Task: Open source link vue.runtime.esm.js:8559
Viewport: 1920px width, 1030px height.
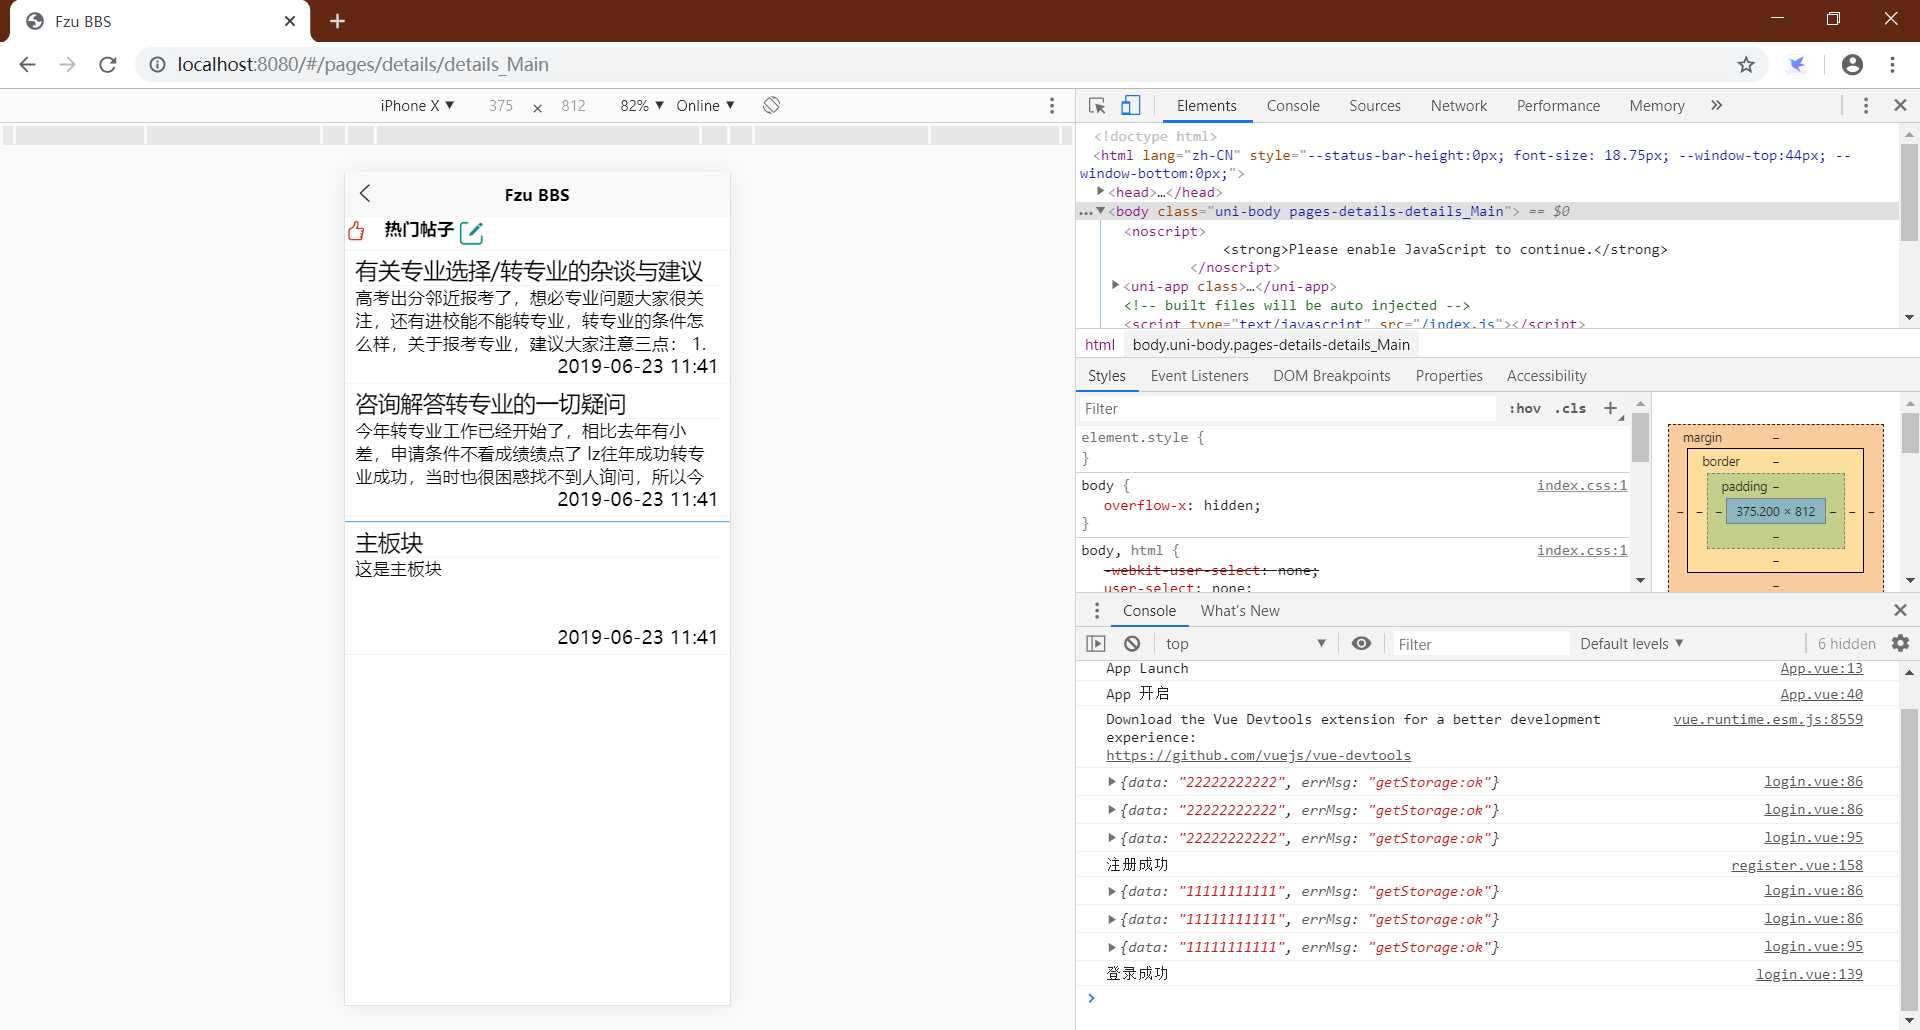Action: click(1768, 719)
